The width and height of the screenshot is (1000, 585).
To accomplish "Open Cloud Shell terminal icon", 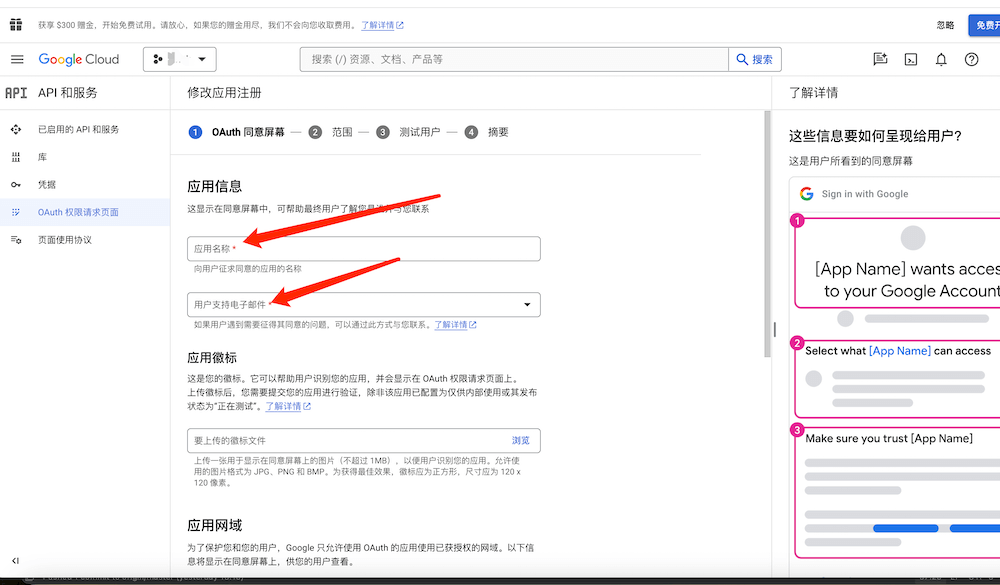I will (911, 59).
